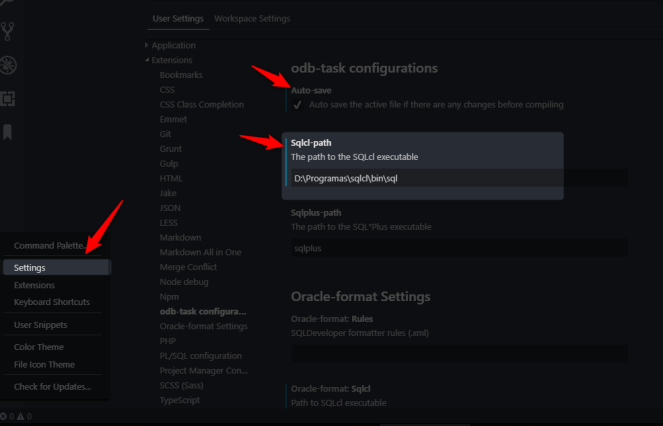This screenshot has width=663, height=426.
Task: Open Command Palette from the menu
Action: tap(48, 246)
